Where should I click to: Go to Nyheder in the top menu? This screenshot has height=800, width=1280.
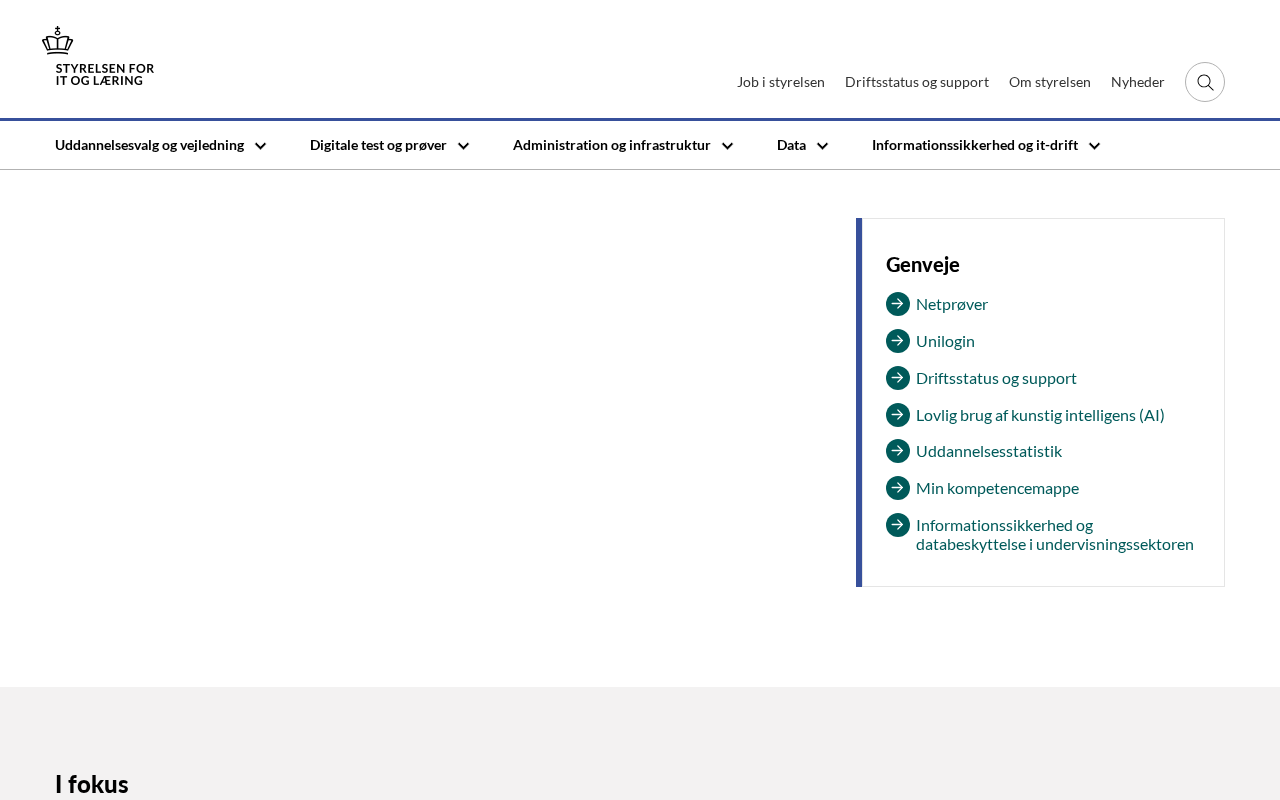pos(1138,82)
